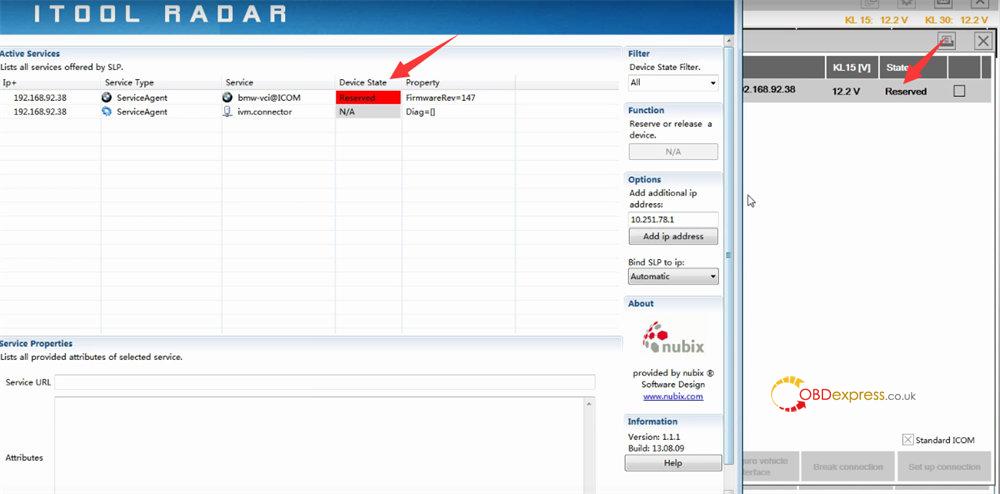
Task: Click the BMW icon beside first ServiceAgent
Action: (x=107, y=98)
